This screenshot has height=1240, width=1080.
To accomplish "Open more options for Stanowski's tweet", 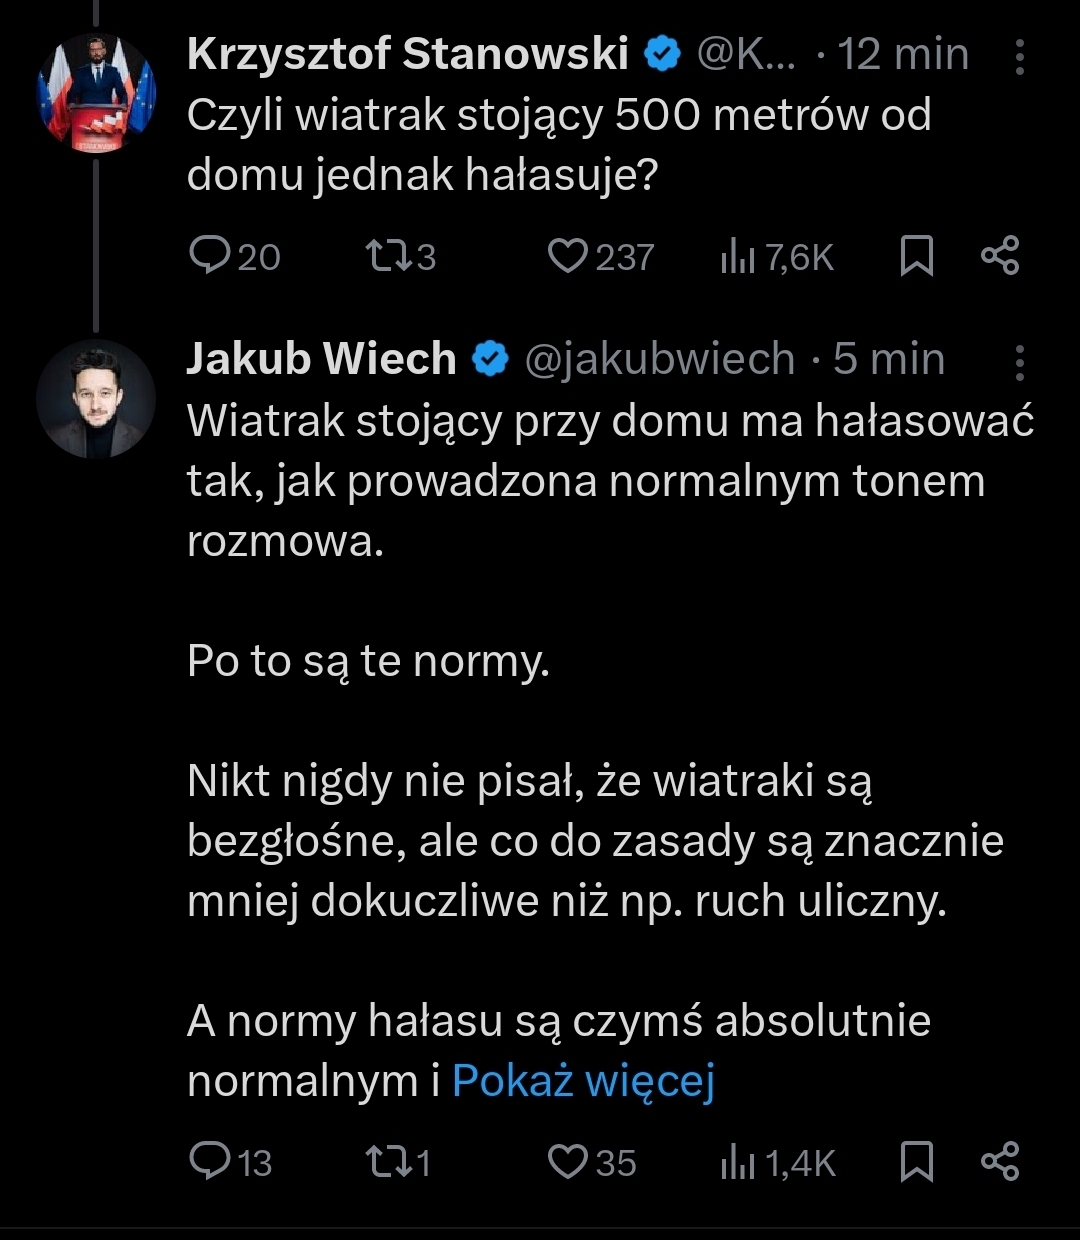I will 1019,58.
